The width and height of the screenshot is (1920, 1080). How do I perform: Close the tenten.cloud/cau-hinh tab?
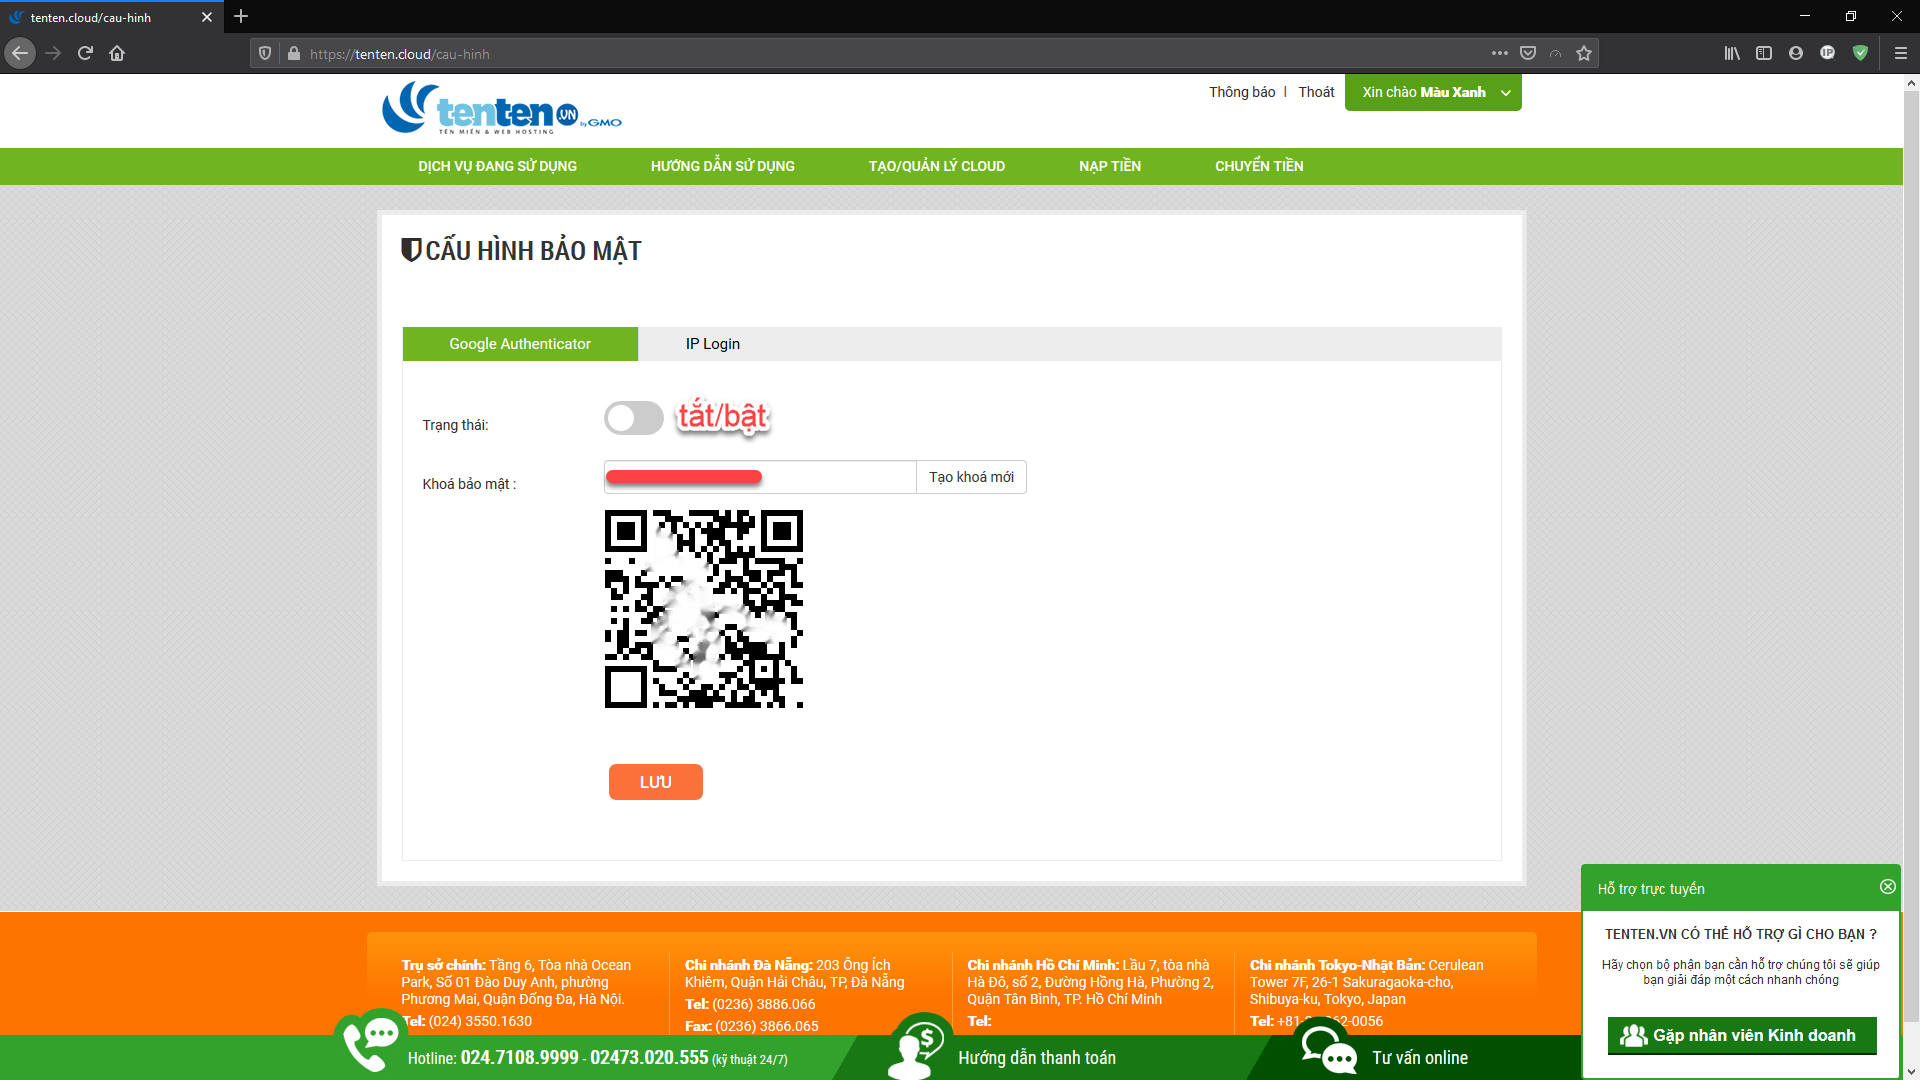point(207,17)
